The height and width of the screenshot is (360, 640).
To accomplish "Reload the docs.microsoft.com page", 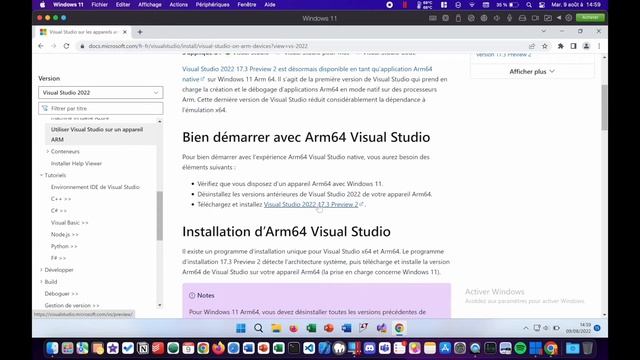I will tap(66, 46).
